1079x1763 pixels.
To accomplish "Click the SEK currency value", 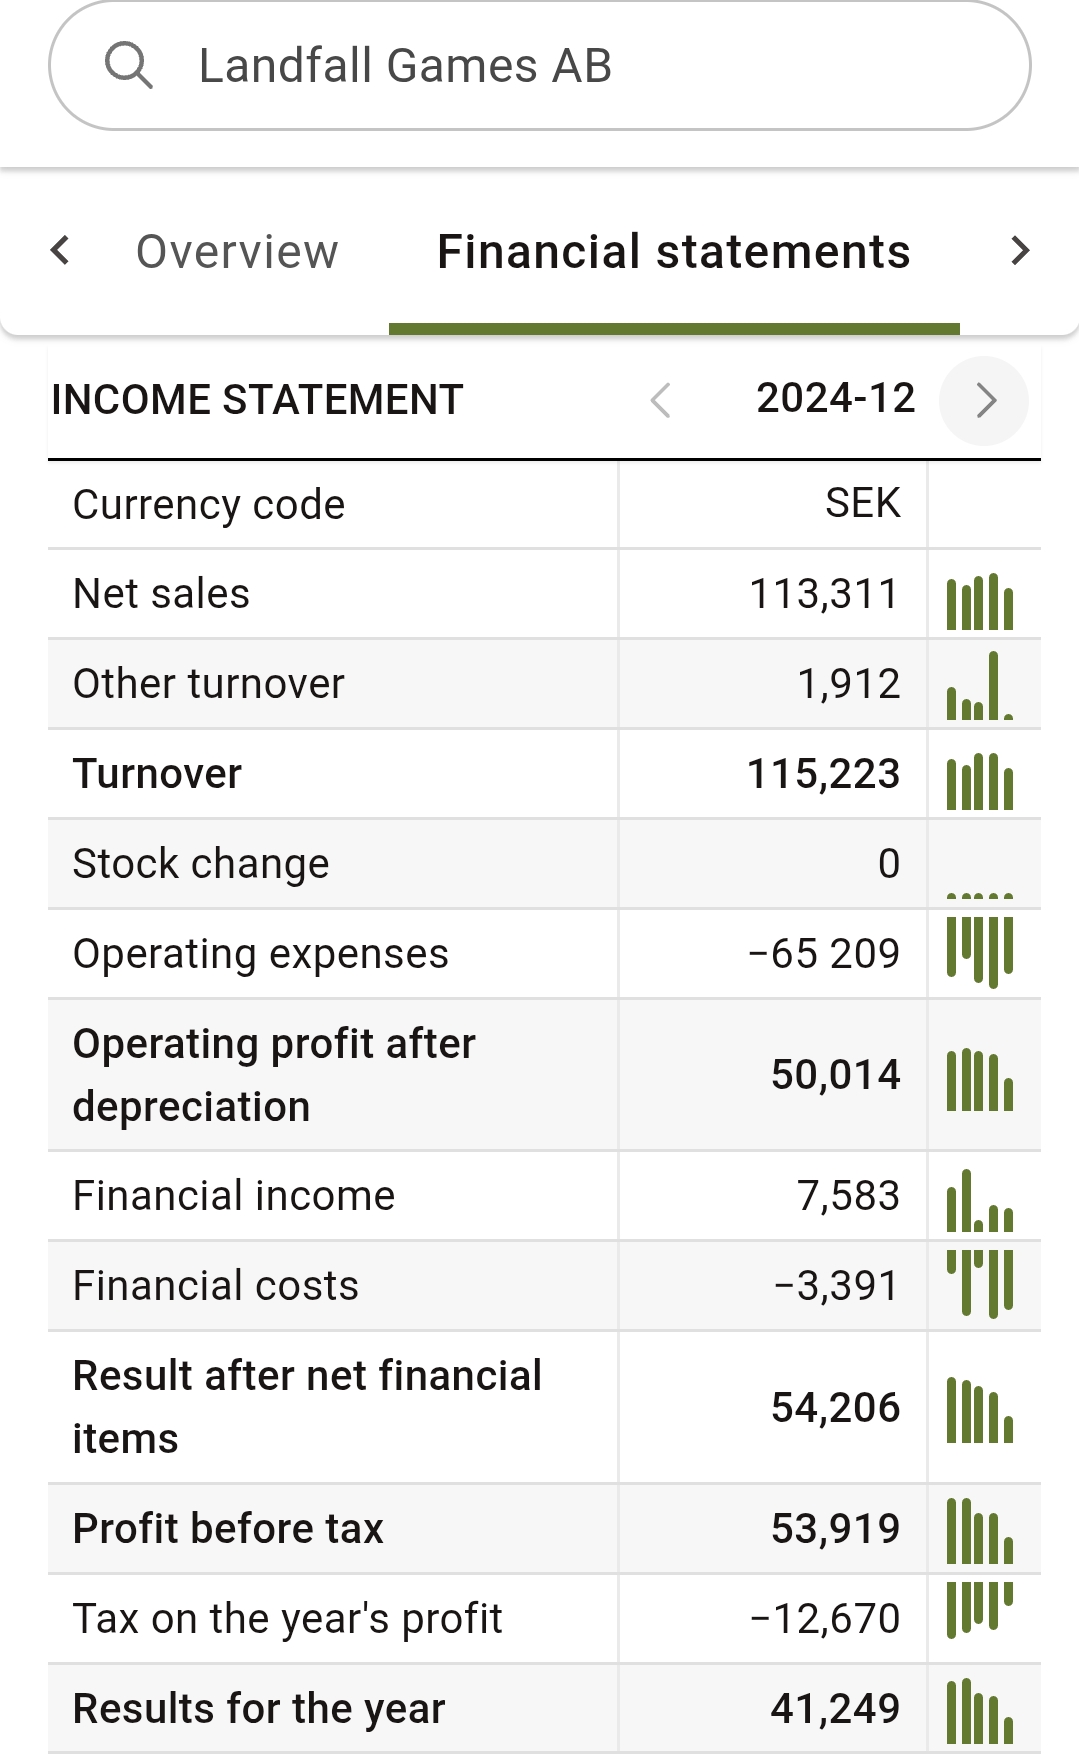I will click(x=863, y=503).
